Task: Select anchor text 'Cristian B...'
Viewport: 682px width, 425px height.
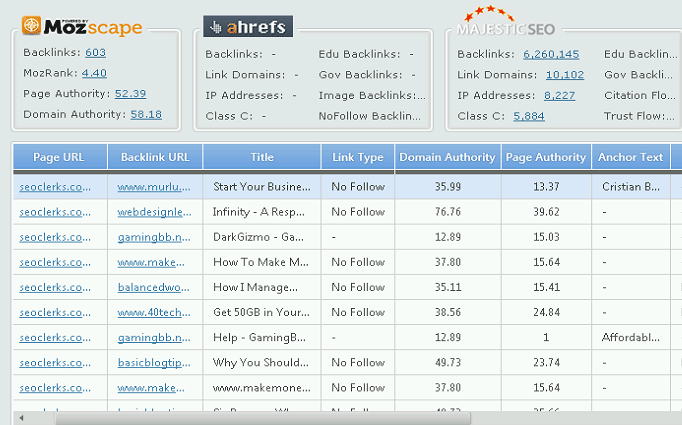Action: point(631,187)
